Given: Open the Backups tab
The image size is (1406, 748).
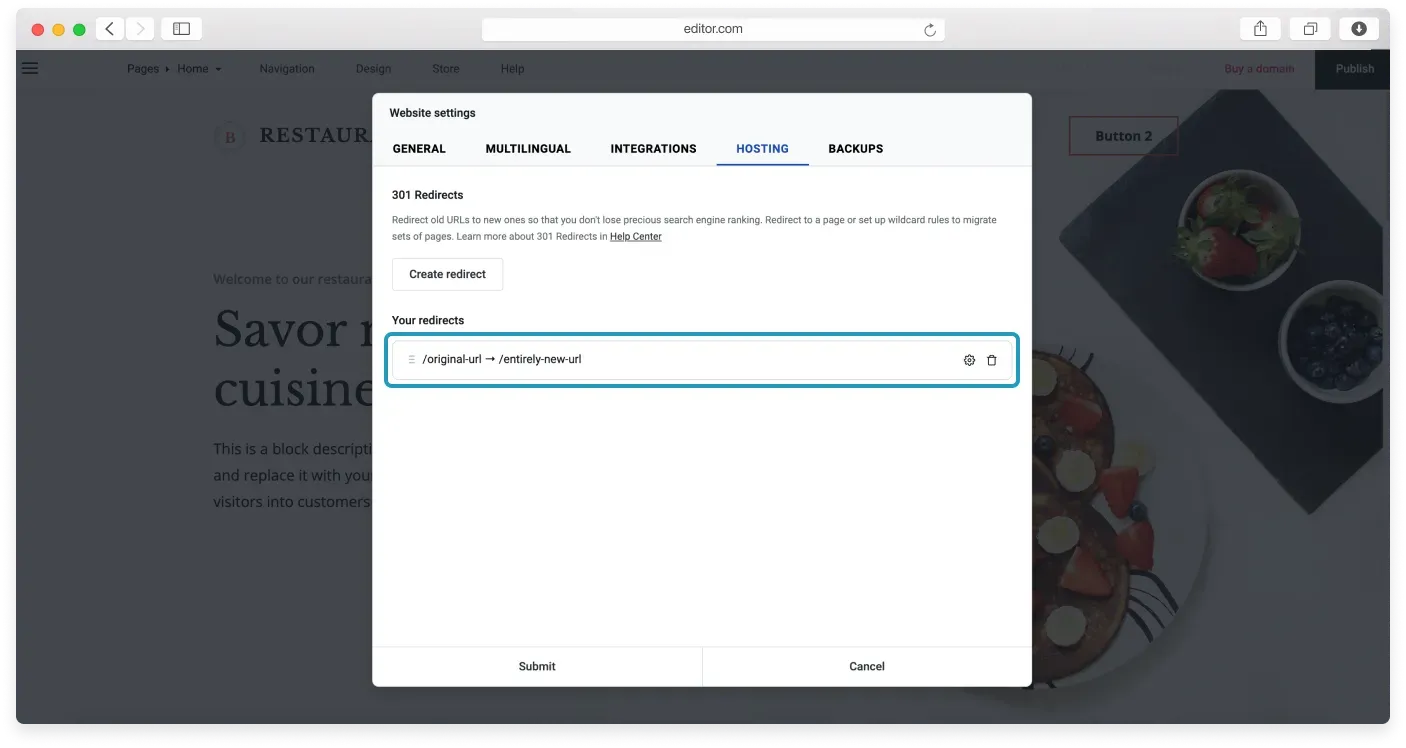Looking at the screenshot, I should click(x=855, y=149).
